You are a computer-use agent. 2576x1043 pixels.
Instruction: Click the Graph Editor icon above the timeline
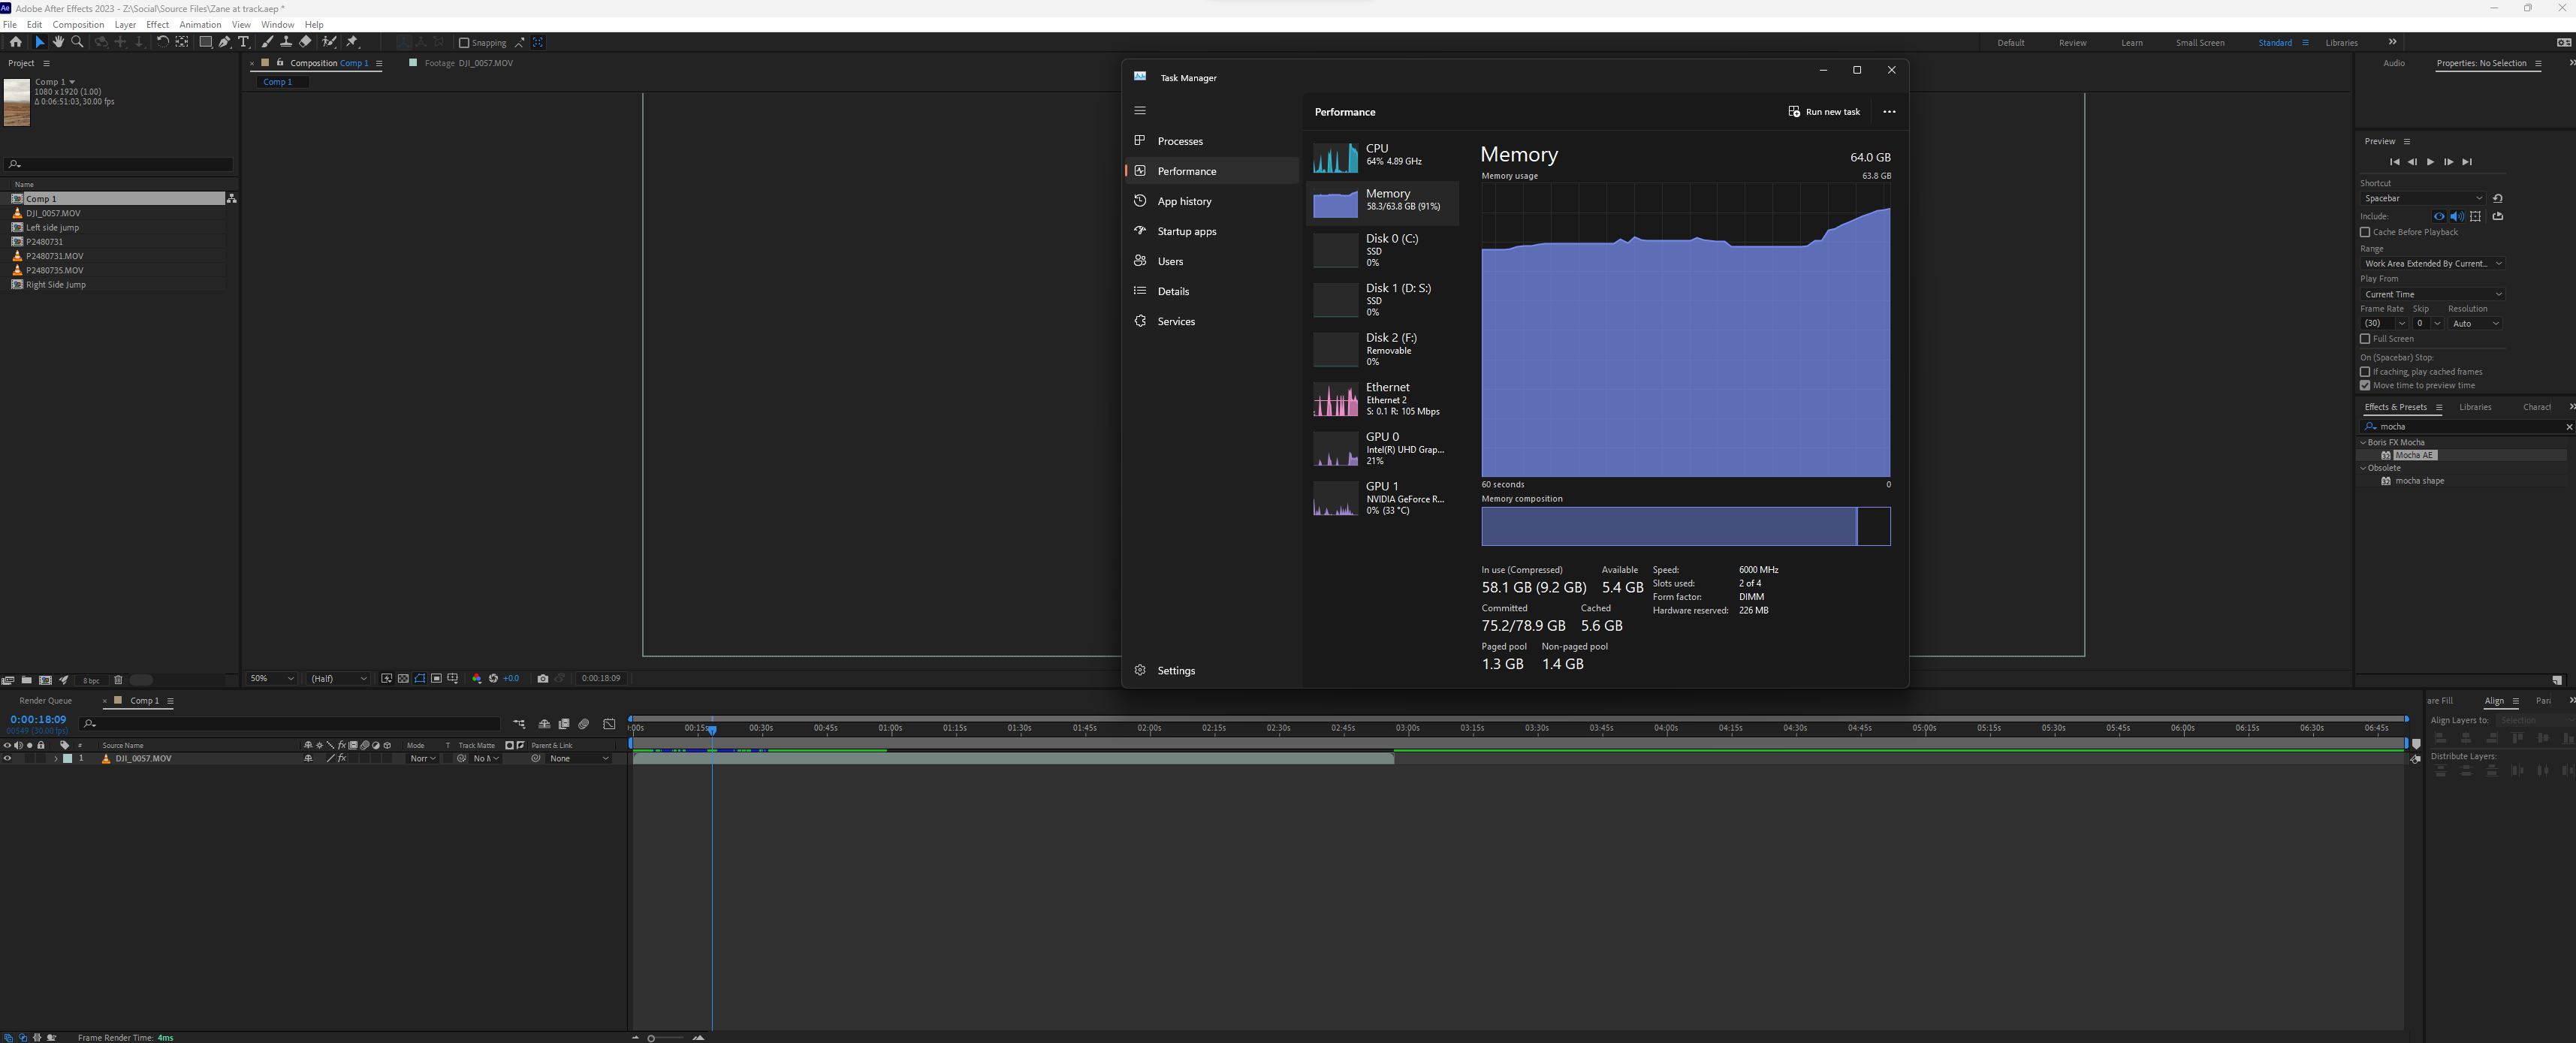(610, 724)
